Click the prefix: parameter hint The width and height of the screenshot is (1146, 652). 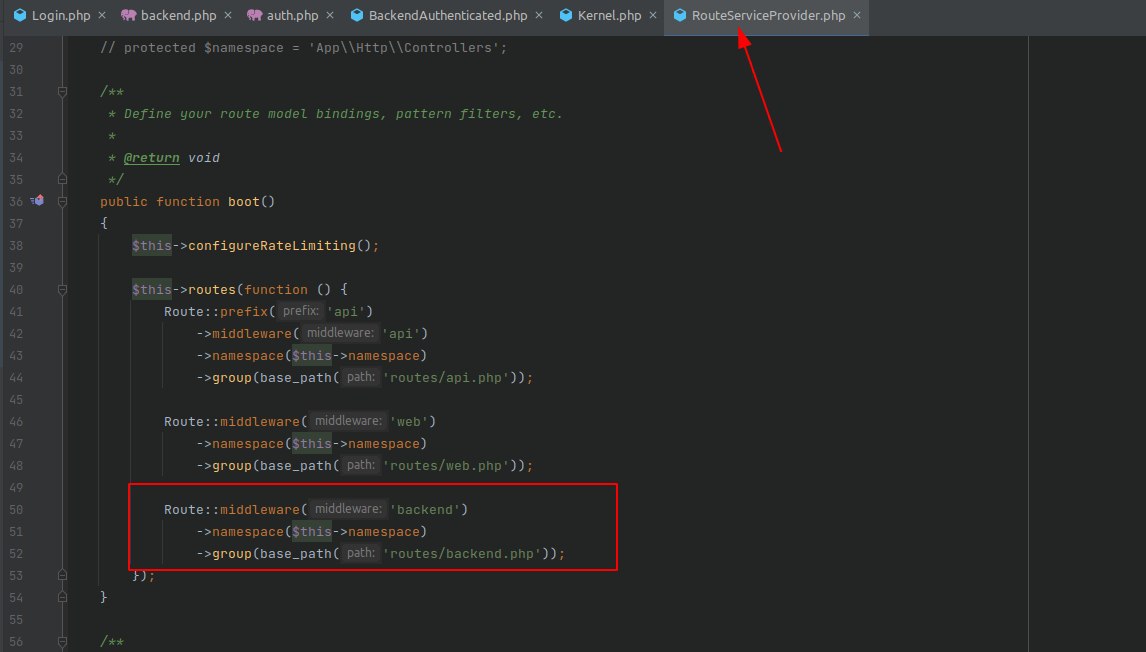(x=300, y=311)
